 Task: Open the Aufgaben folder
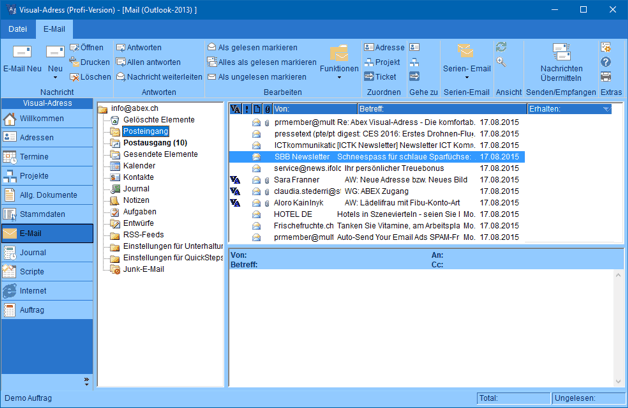(x=139, y=212)
